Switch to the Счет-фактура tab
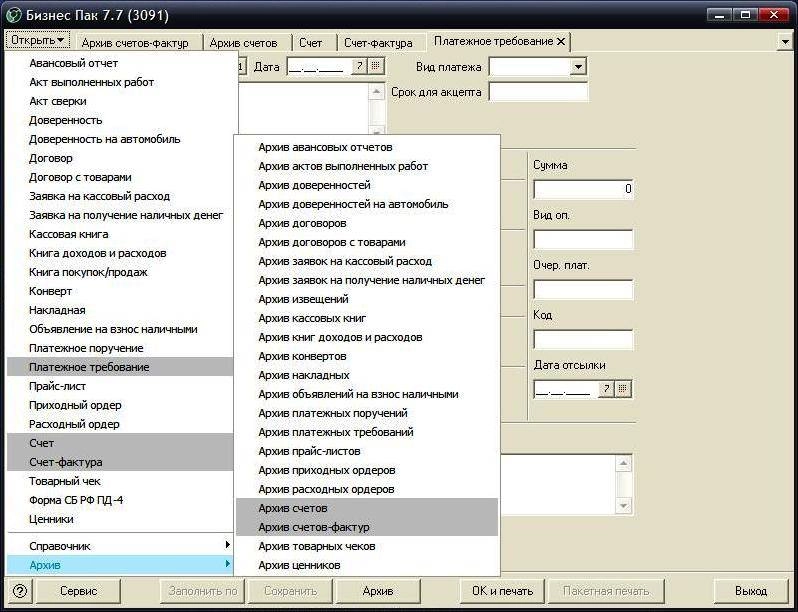Viewport: 798px width, 612px height. (378, 43)
